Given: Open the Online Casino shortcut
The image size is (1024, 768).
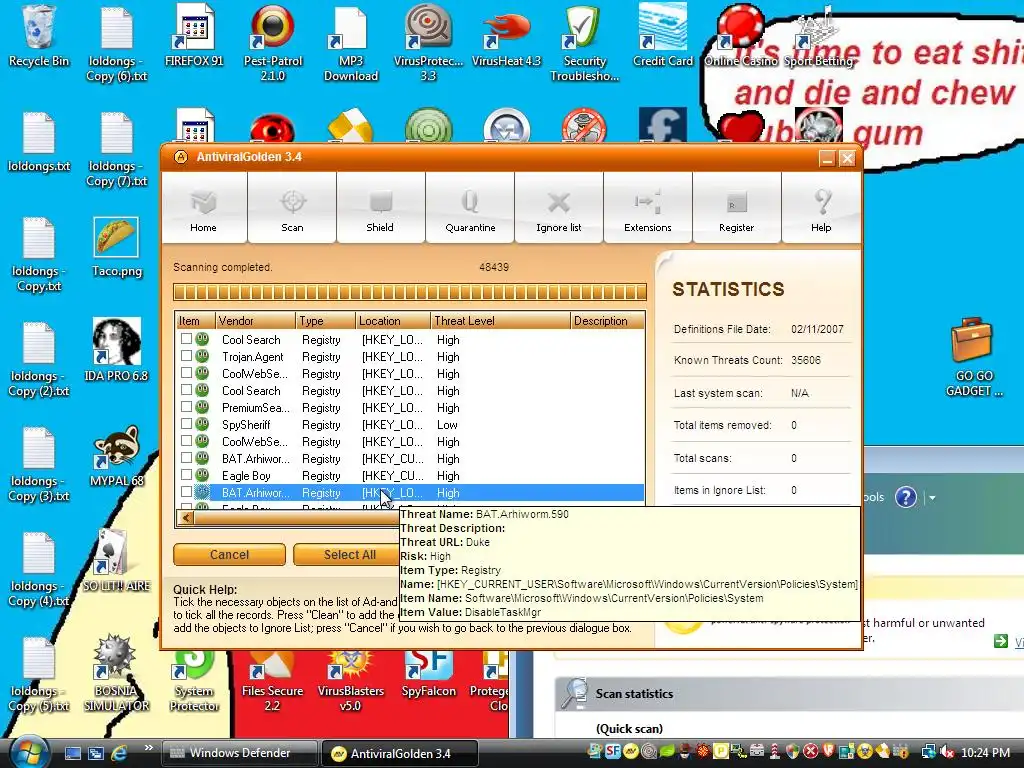Looking at the screenshot, I should point(741,36).
